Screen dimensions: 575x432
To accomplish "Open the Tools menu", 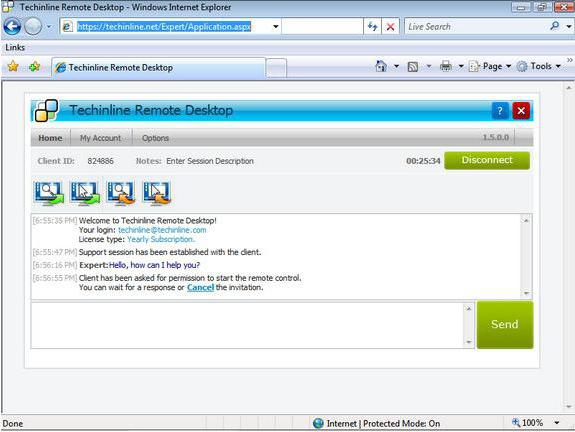I will [539, 66].
